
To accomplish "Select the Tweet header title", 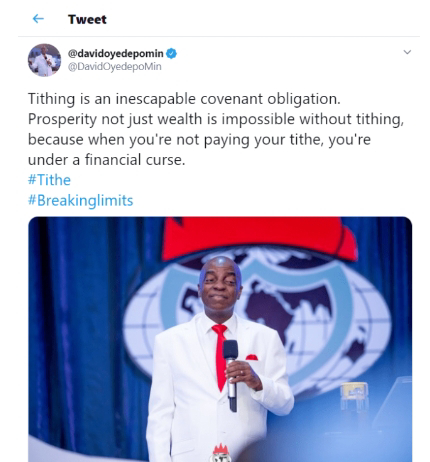I will point(87,19).
